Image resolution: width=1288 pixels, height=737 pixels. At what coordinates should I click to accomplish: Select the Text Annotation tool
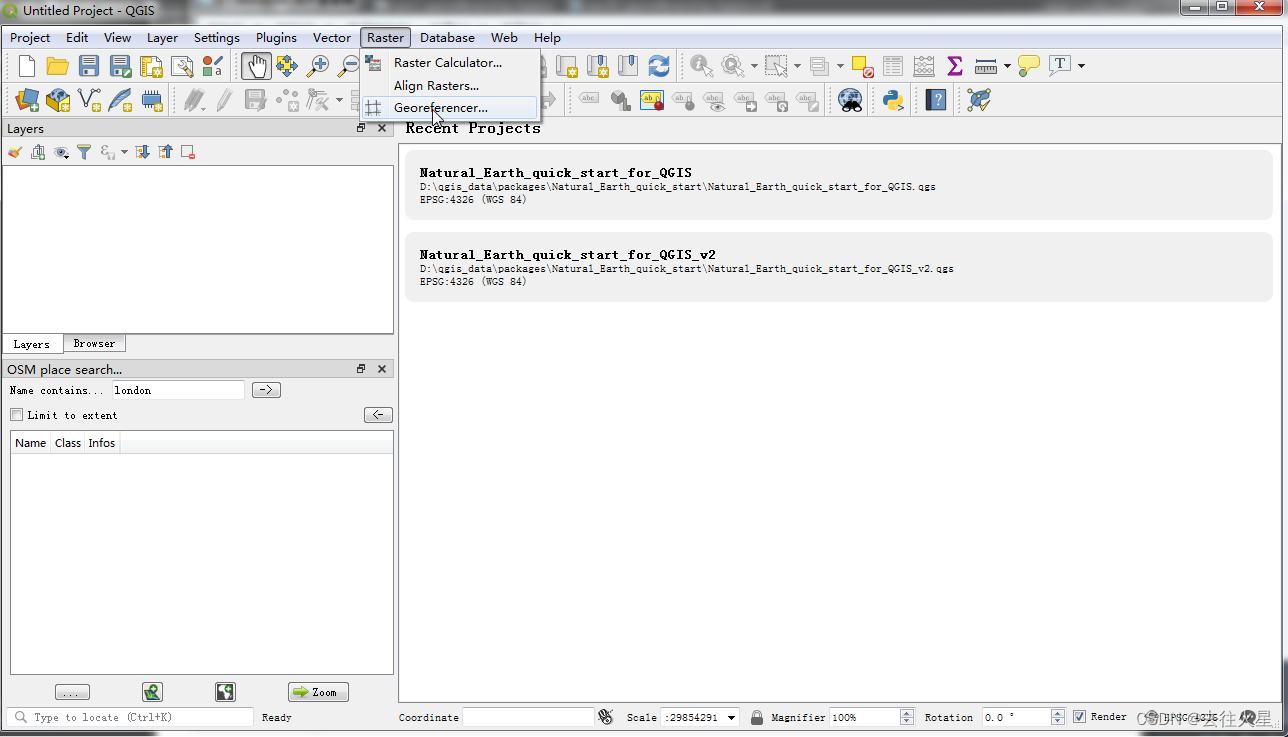(x=1060, y=66)
